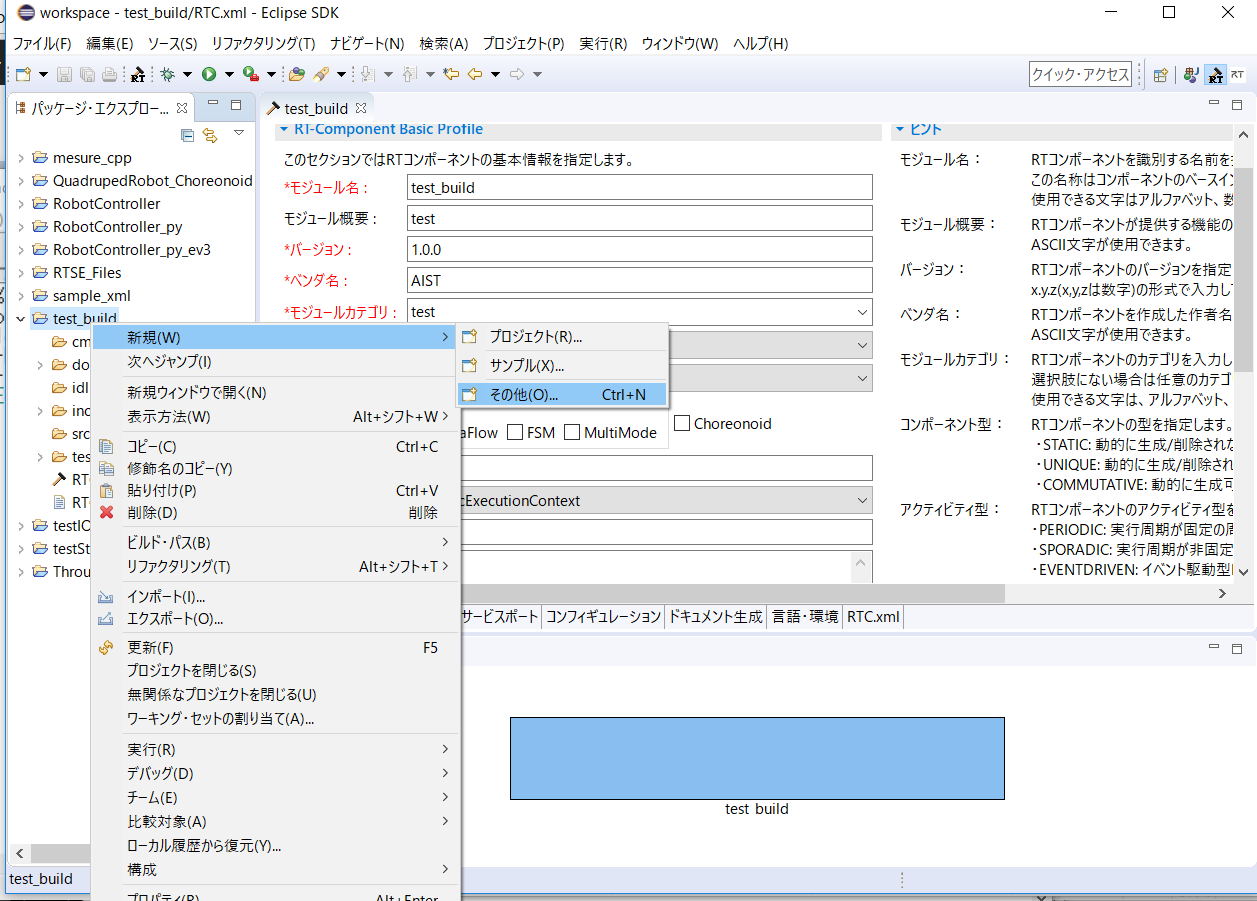This screenshot has height=901, width=1257.
Task: Maximize the Package Explorer view
Action: (236, 106)
